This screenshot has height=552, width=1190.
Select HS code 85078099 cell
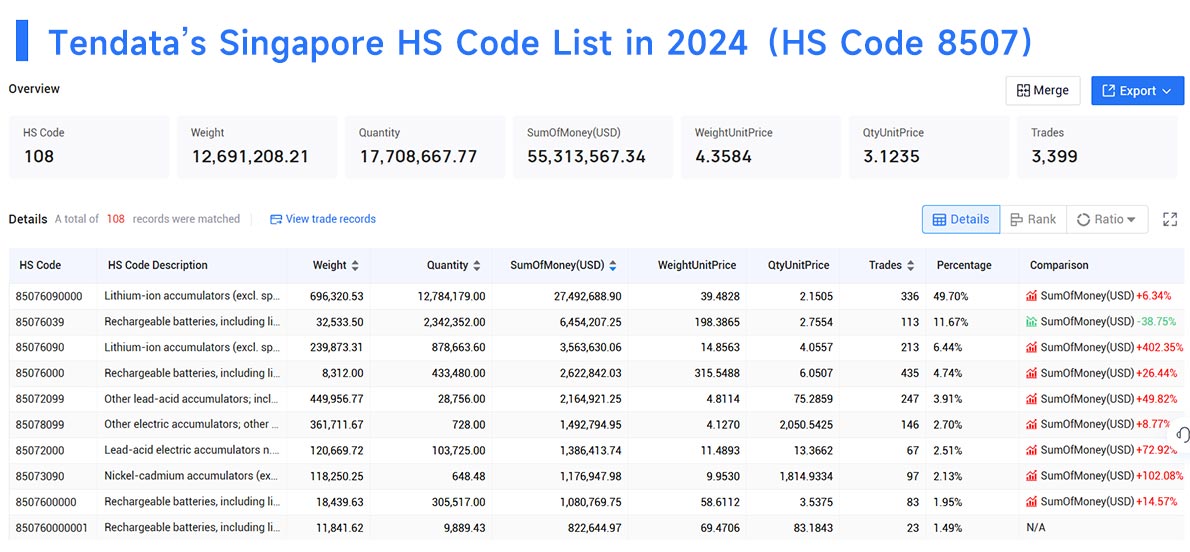(39, 424)
